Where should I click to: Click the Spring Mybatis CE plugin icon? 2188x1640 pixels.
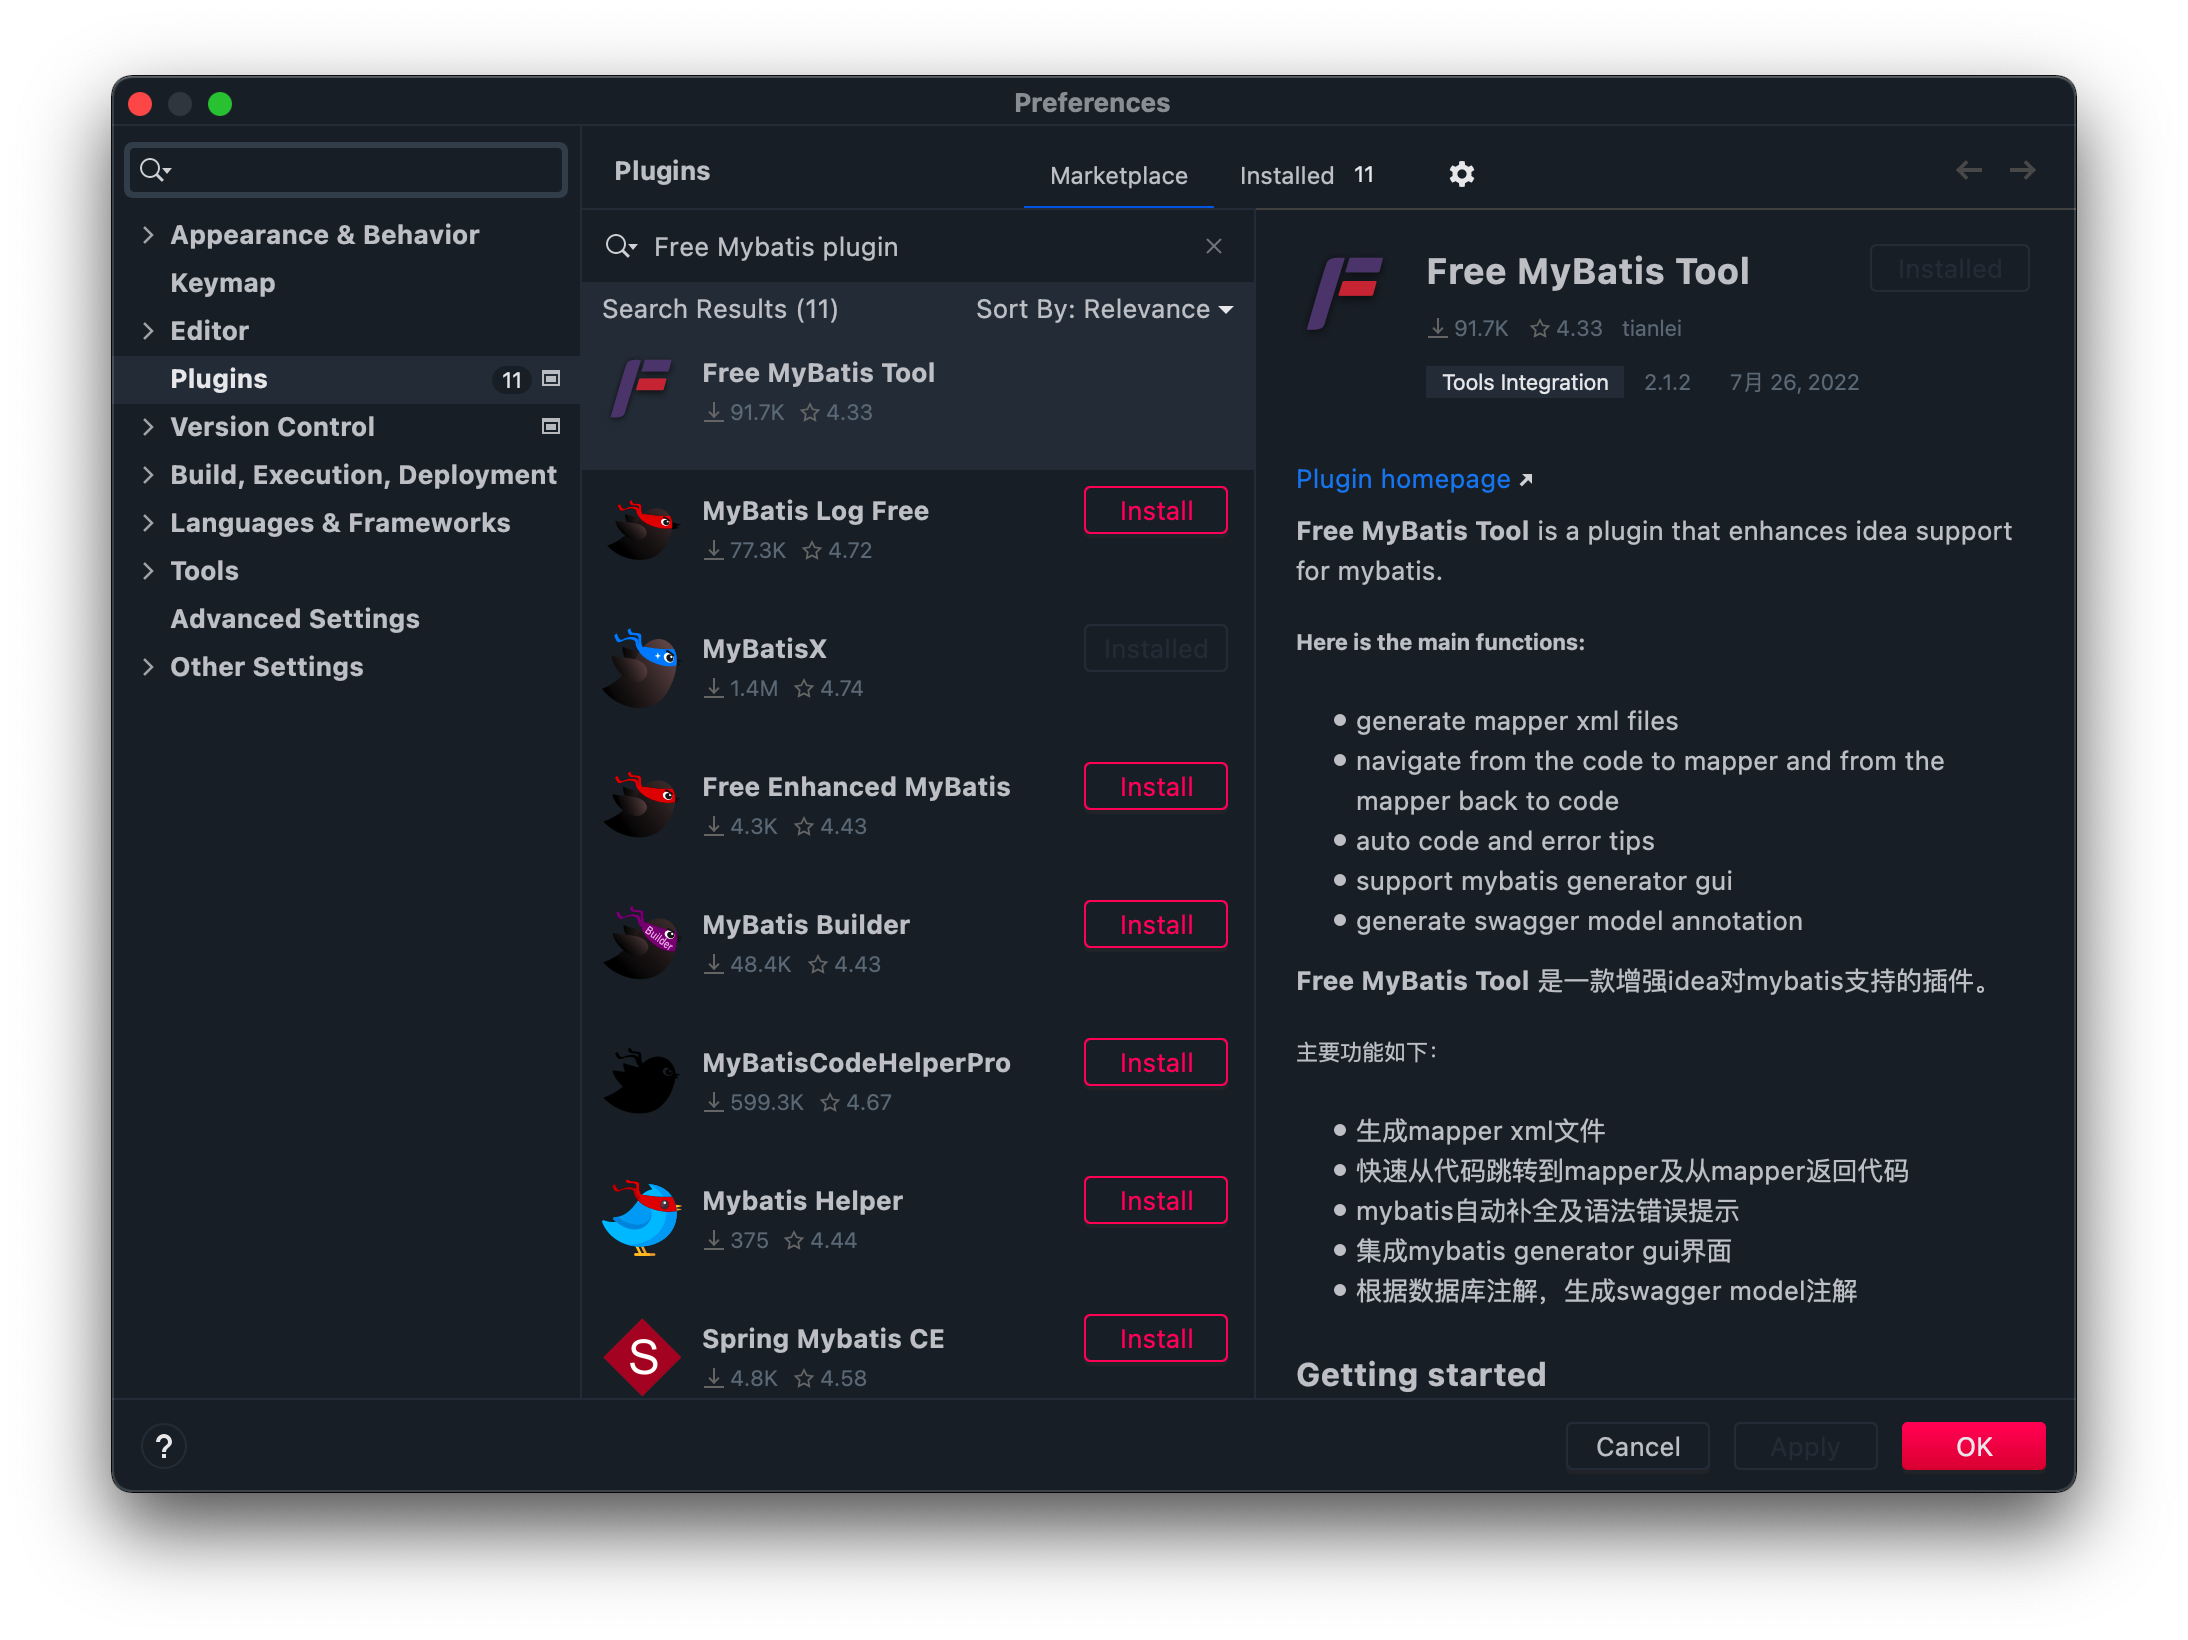(x=646, y=1354)
